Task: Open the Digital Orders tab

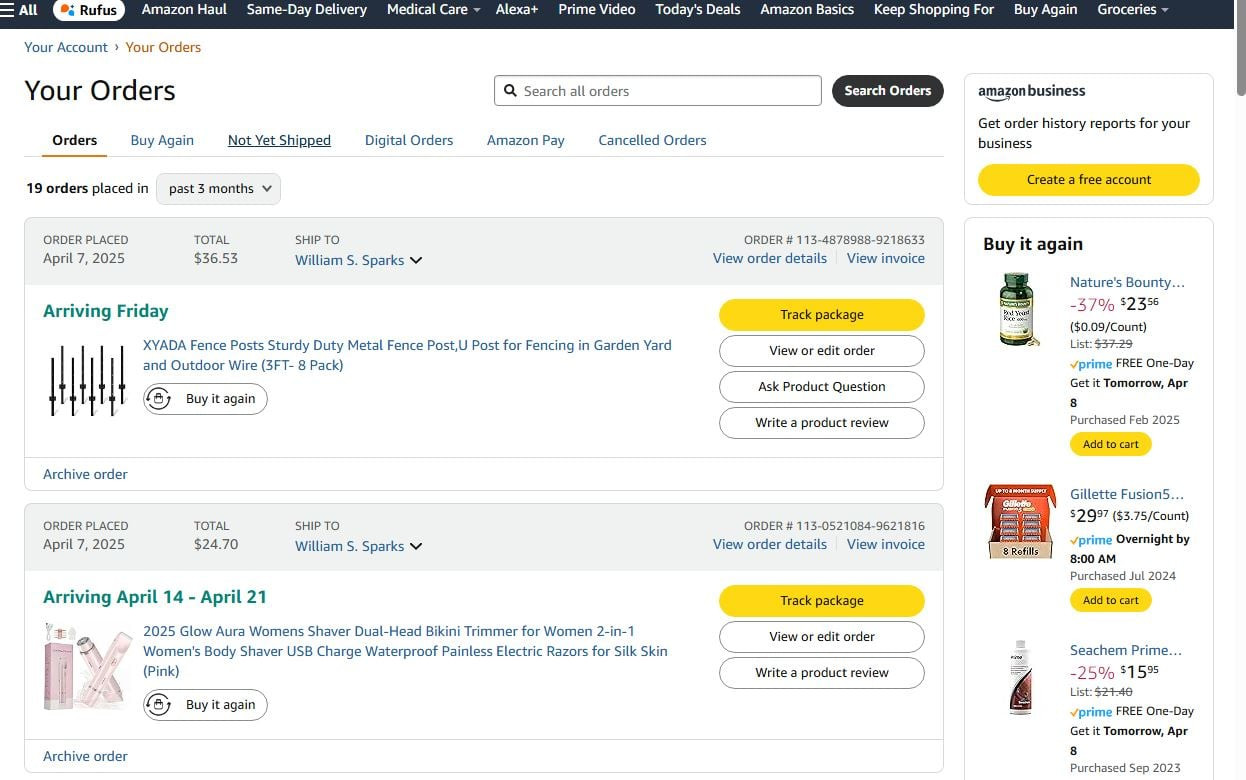Action: tap(409, 140)
